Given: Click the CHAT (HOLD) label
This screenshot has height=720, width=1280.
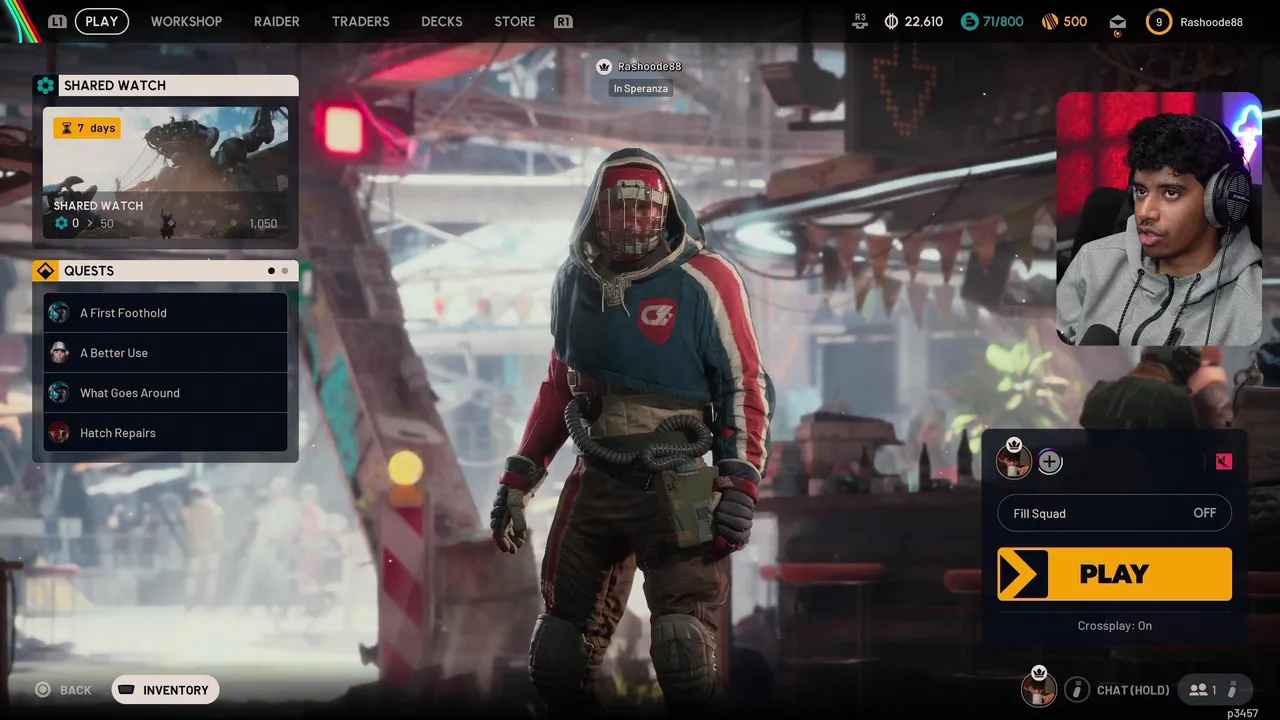Looking at the screenshot, I should coord(1133,690).
